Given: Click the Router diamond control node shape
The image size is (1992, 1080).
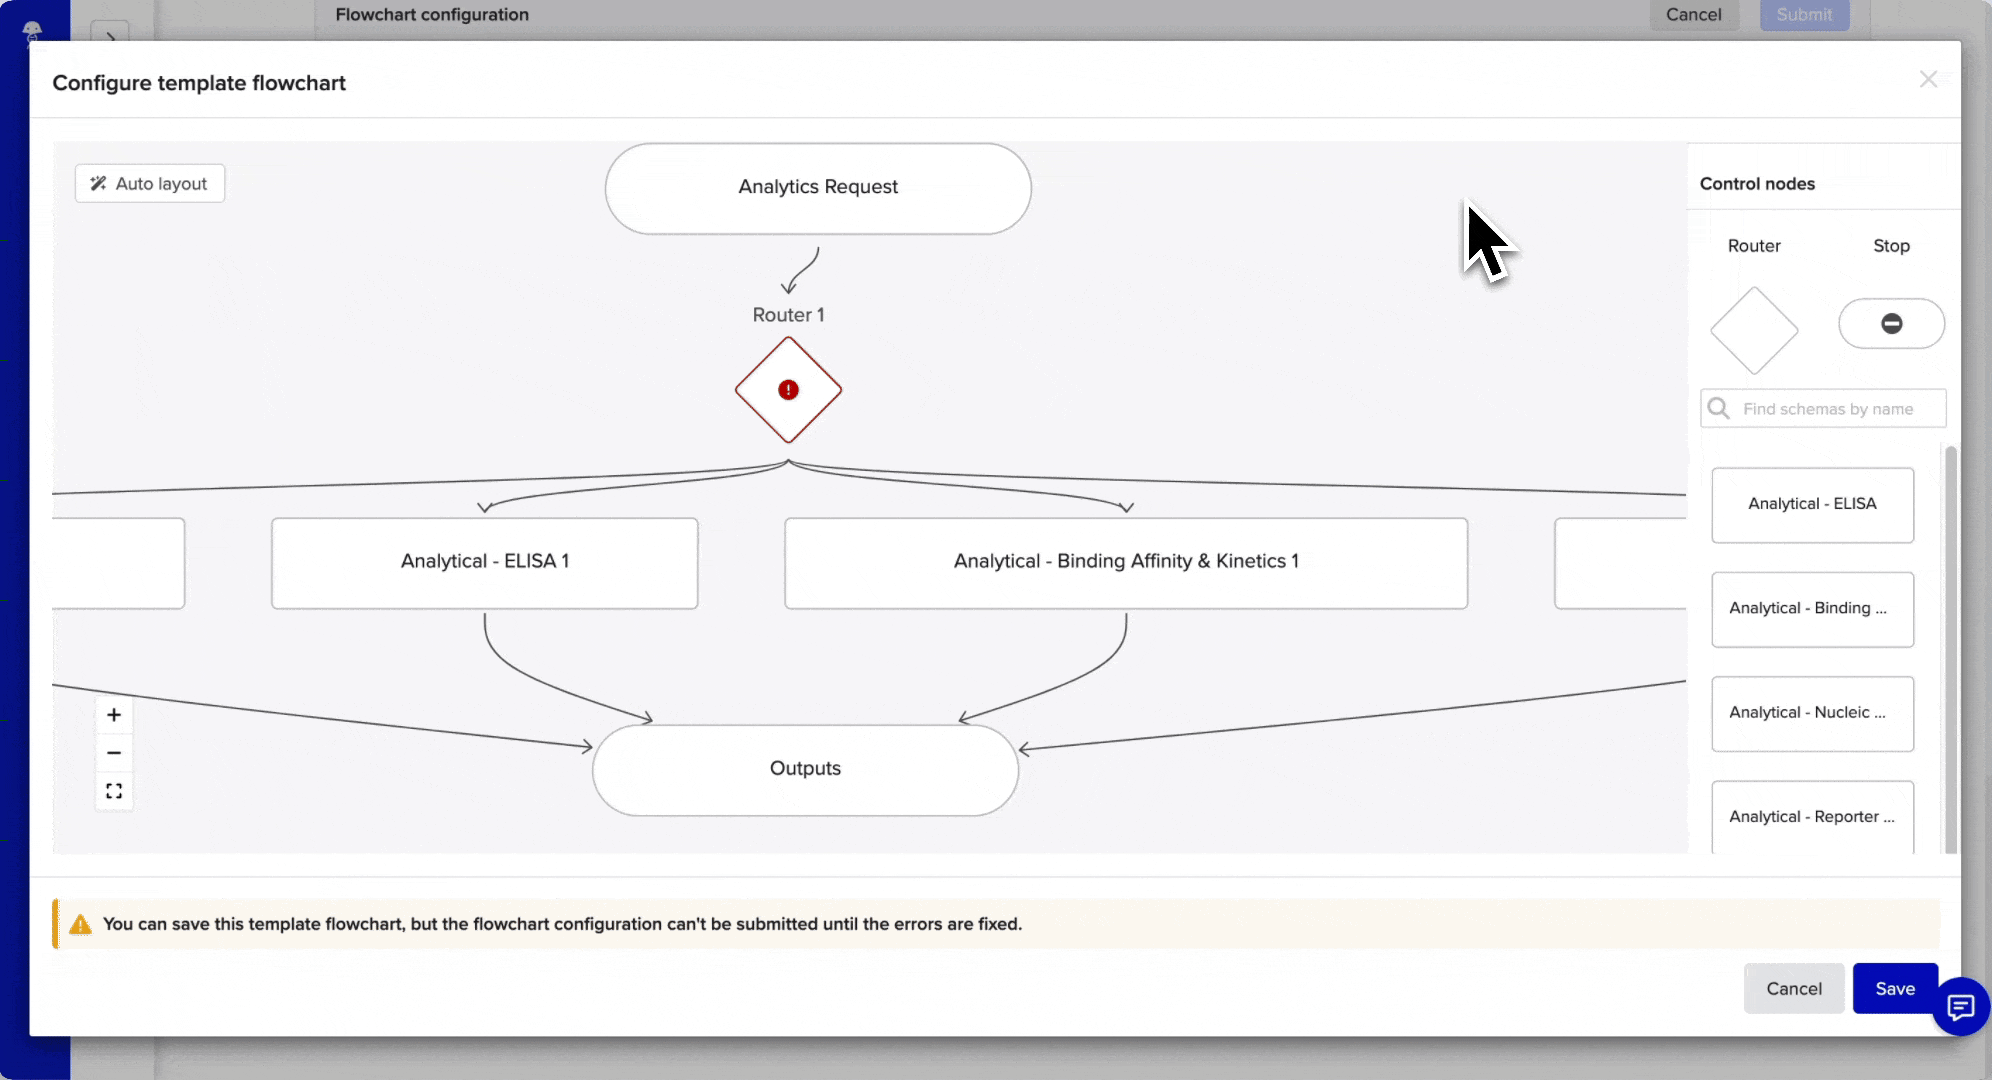Looking at the screenshot, I should pos(1754,330).
